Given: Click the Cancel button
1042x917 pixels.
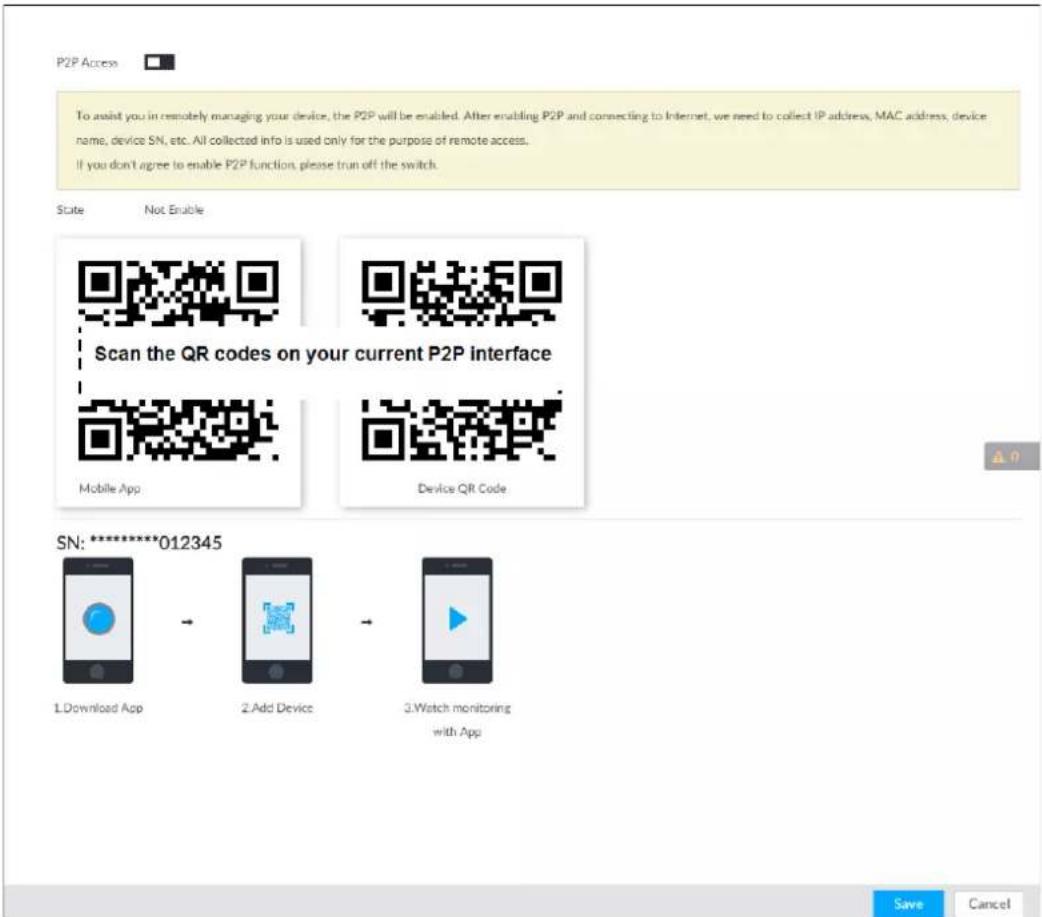Looking at the screenshot, I should coord(989,903).
